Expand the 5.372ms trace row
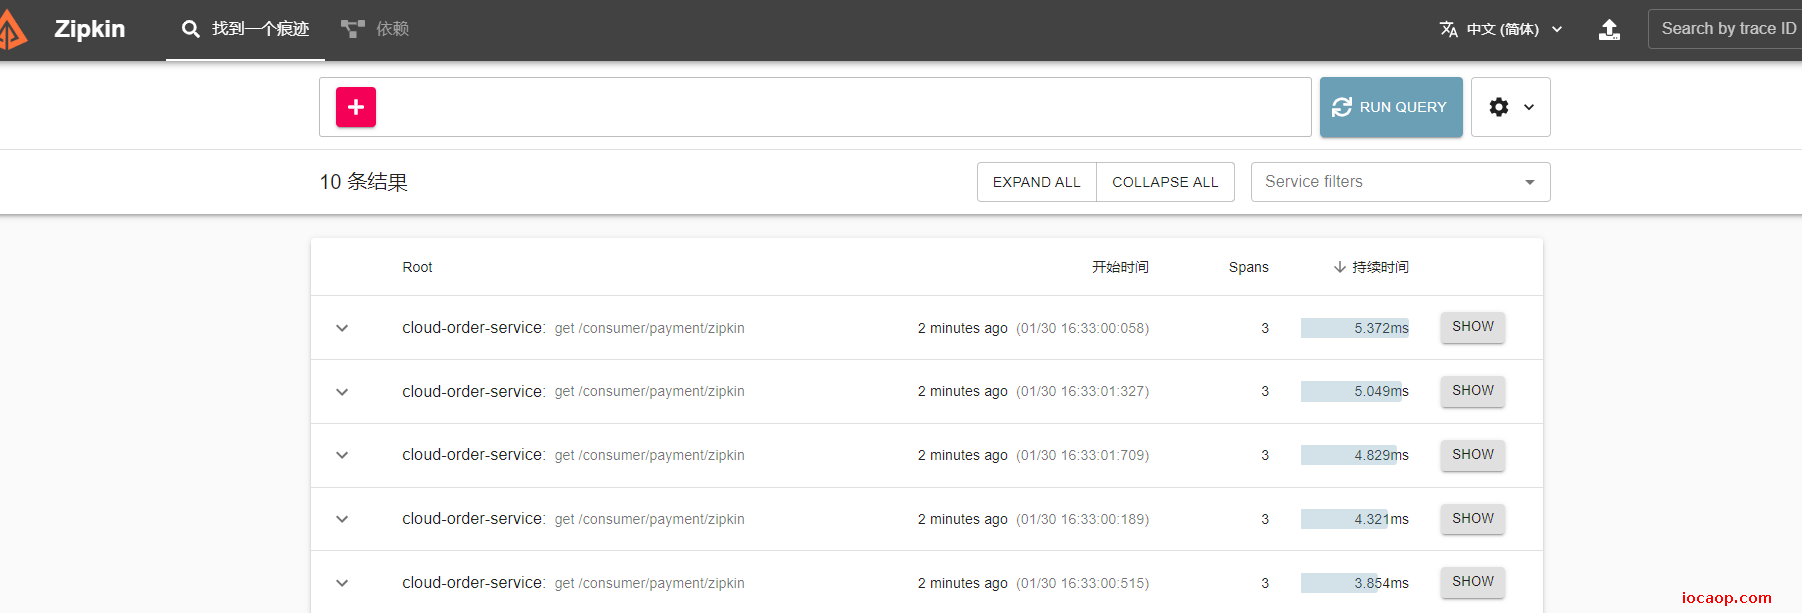The width and height of the screenshot is (1802, 613). [x=342, y=328]
